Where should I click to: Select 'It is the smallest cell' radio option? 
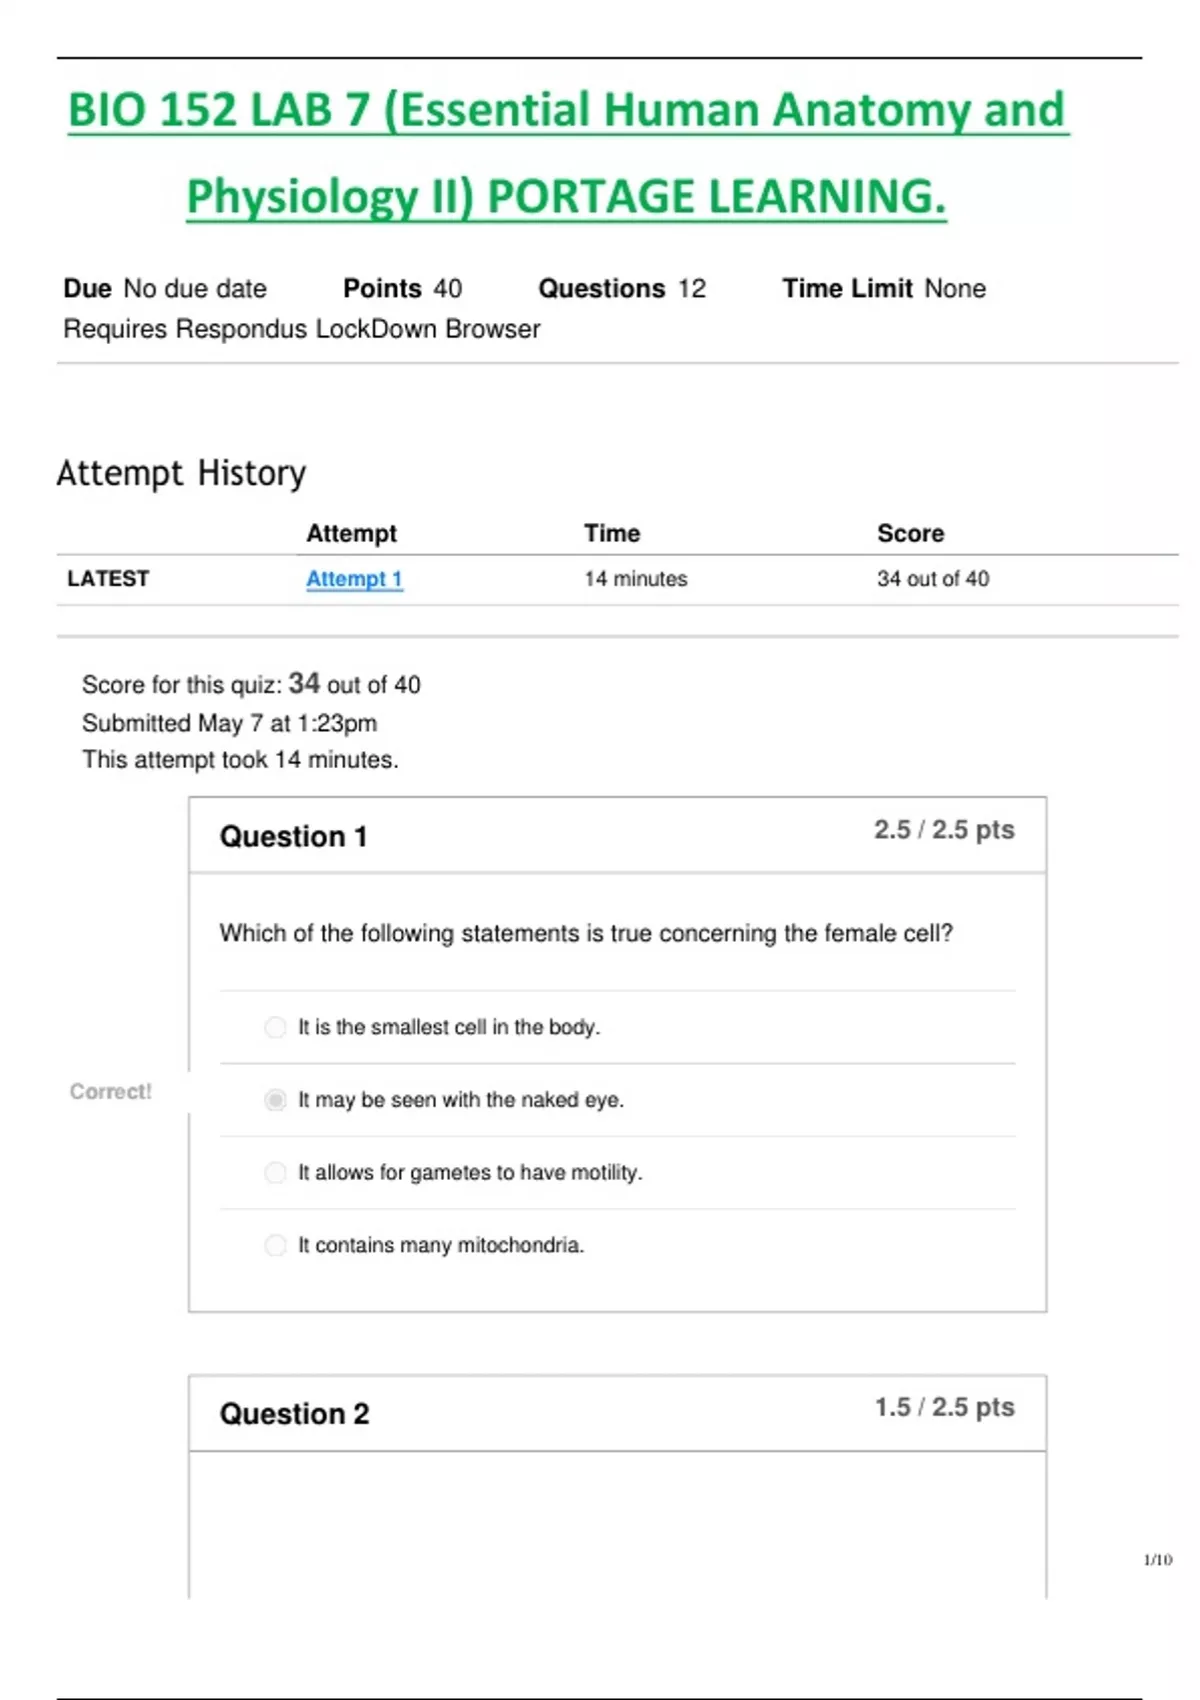tap(275, 1027)
